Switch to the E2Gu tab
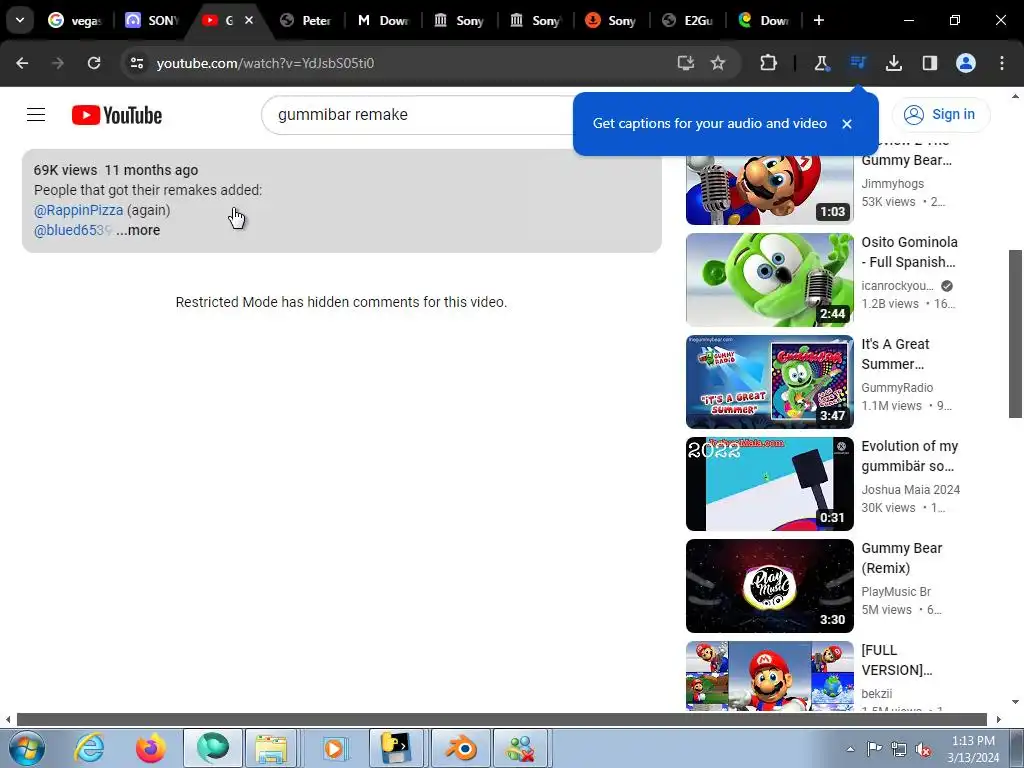Image resolution: width=1024 pixels, height=768 pixels. (x=687, y=20)
